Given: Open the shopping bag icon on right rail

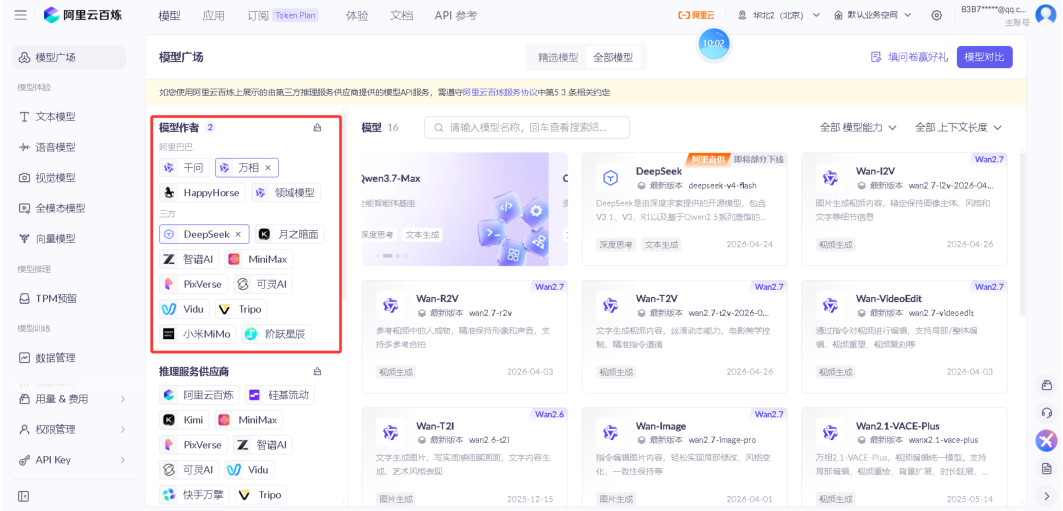Looking at the screenshot, I should tap(1046, 385).
